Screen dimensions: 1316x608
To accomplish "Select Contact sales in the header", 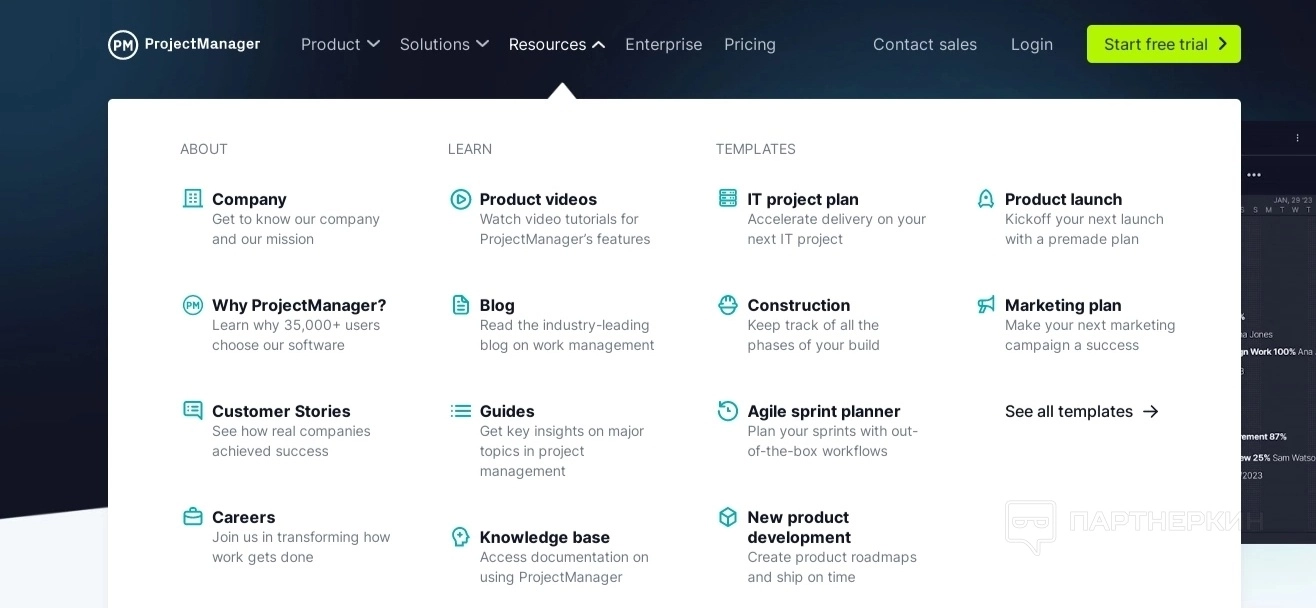I will [x=924, y=44].
